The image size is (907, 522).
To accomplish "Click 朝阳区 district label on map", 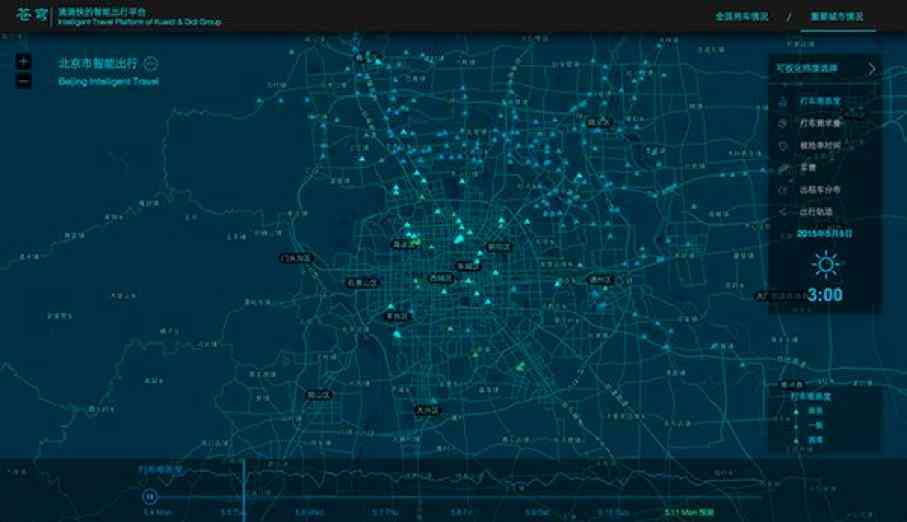I will 499,247.
